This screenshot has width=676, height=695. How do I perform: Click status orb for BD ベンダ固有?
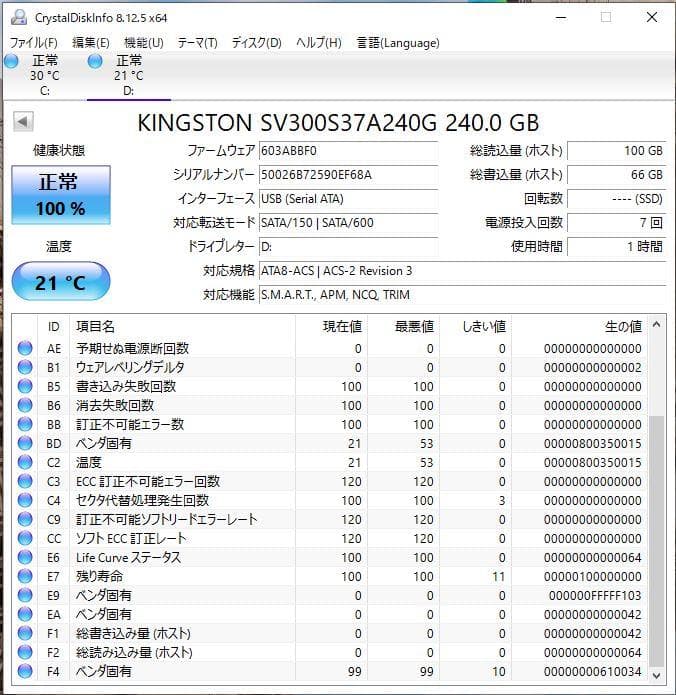(25, 443)
